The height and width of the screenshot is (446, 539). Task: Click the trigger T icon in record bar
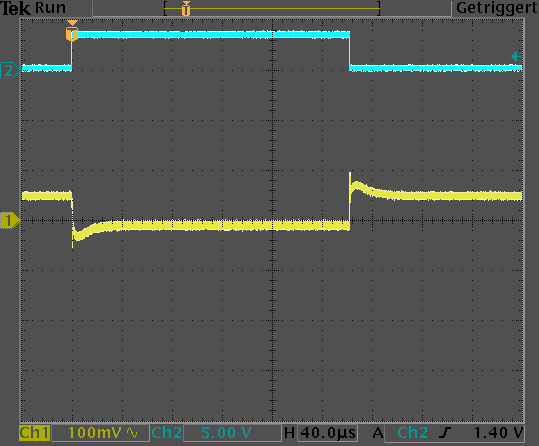(186, 9)
